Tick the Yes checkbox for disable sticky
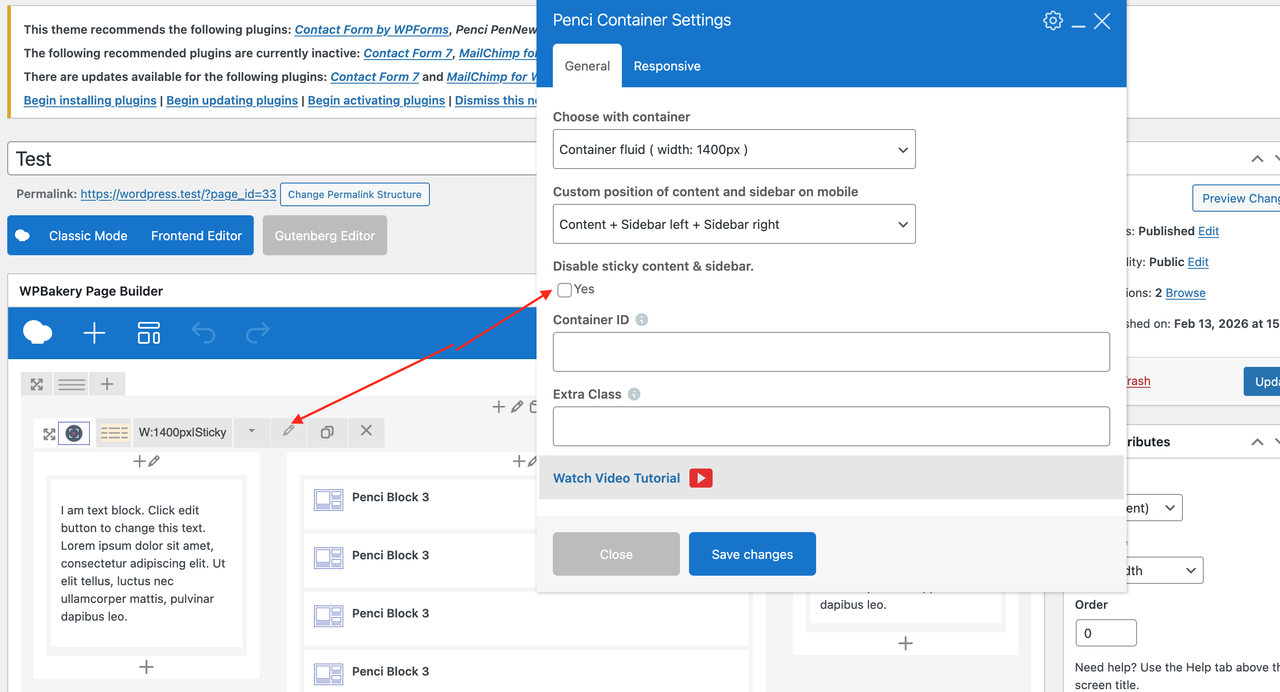Viewport: 1280px width, 692px height. 565,290
